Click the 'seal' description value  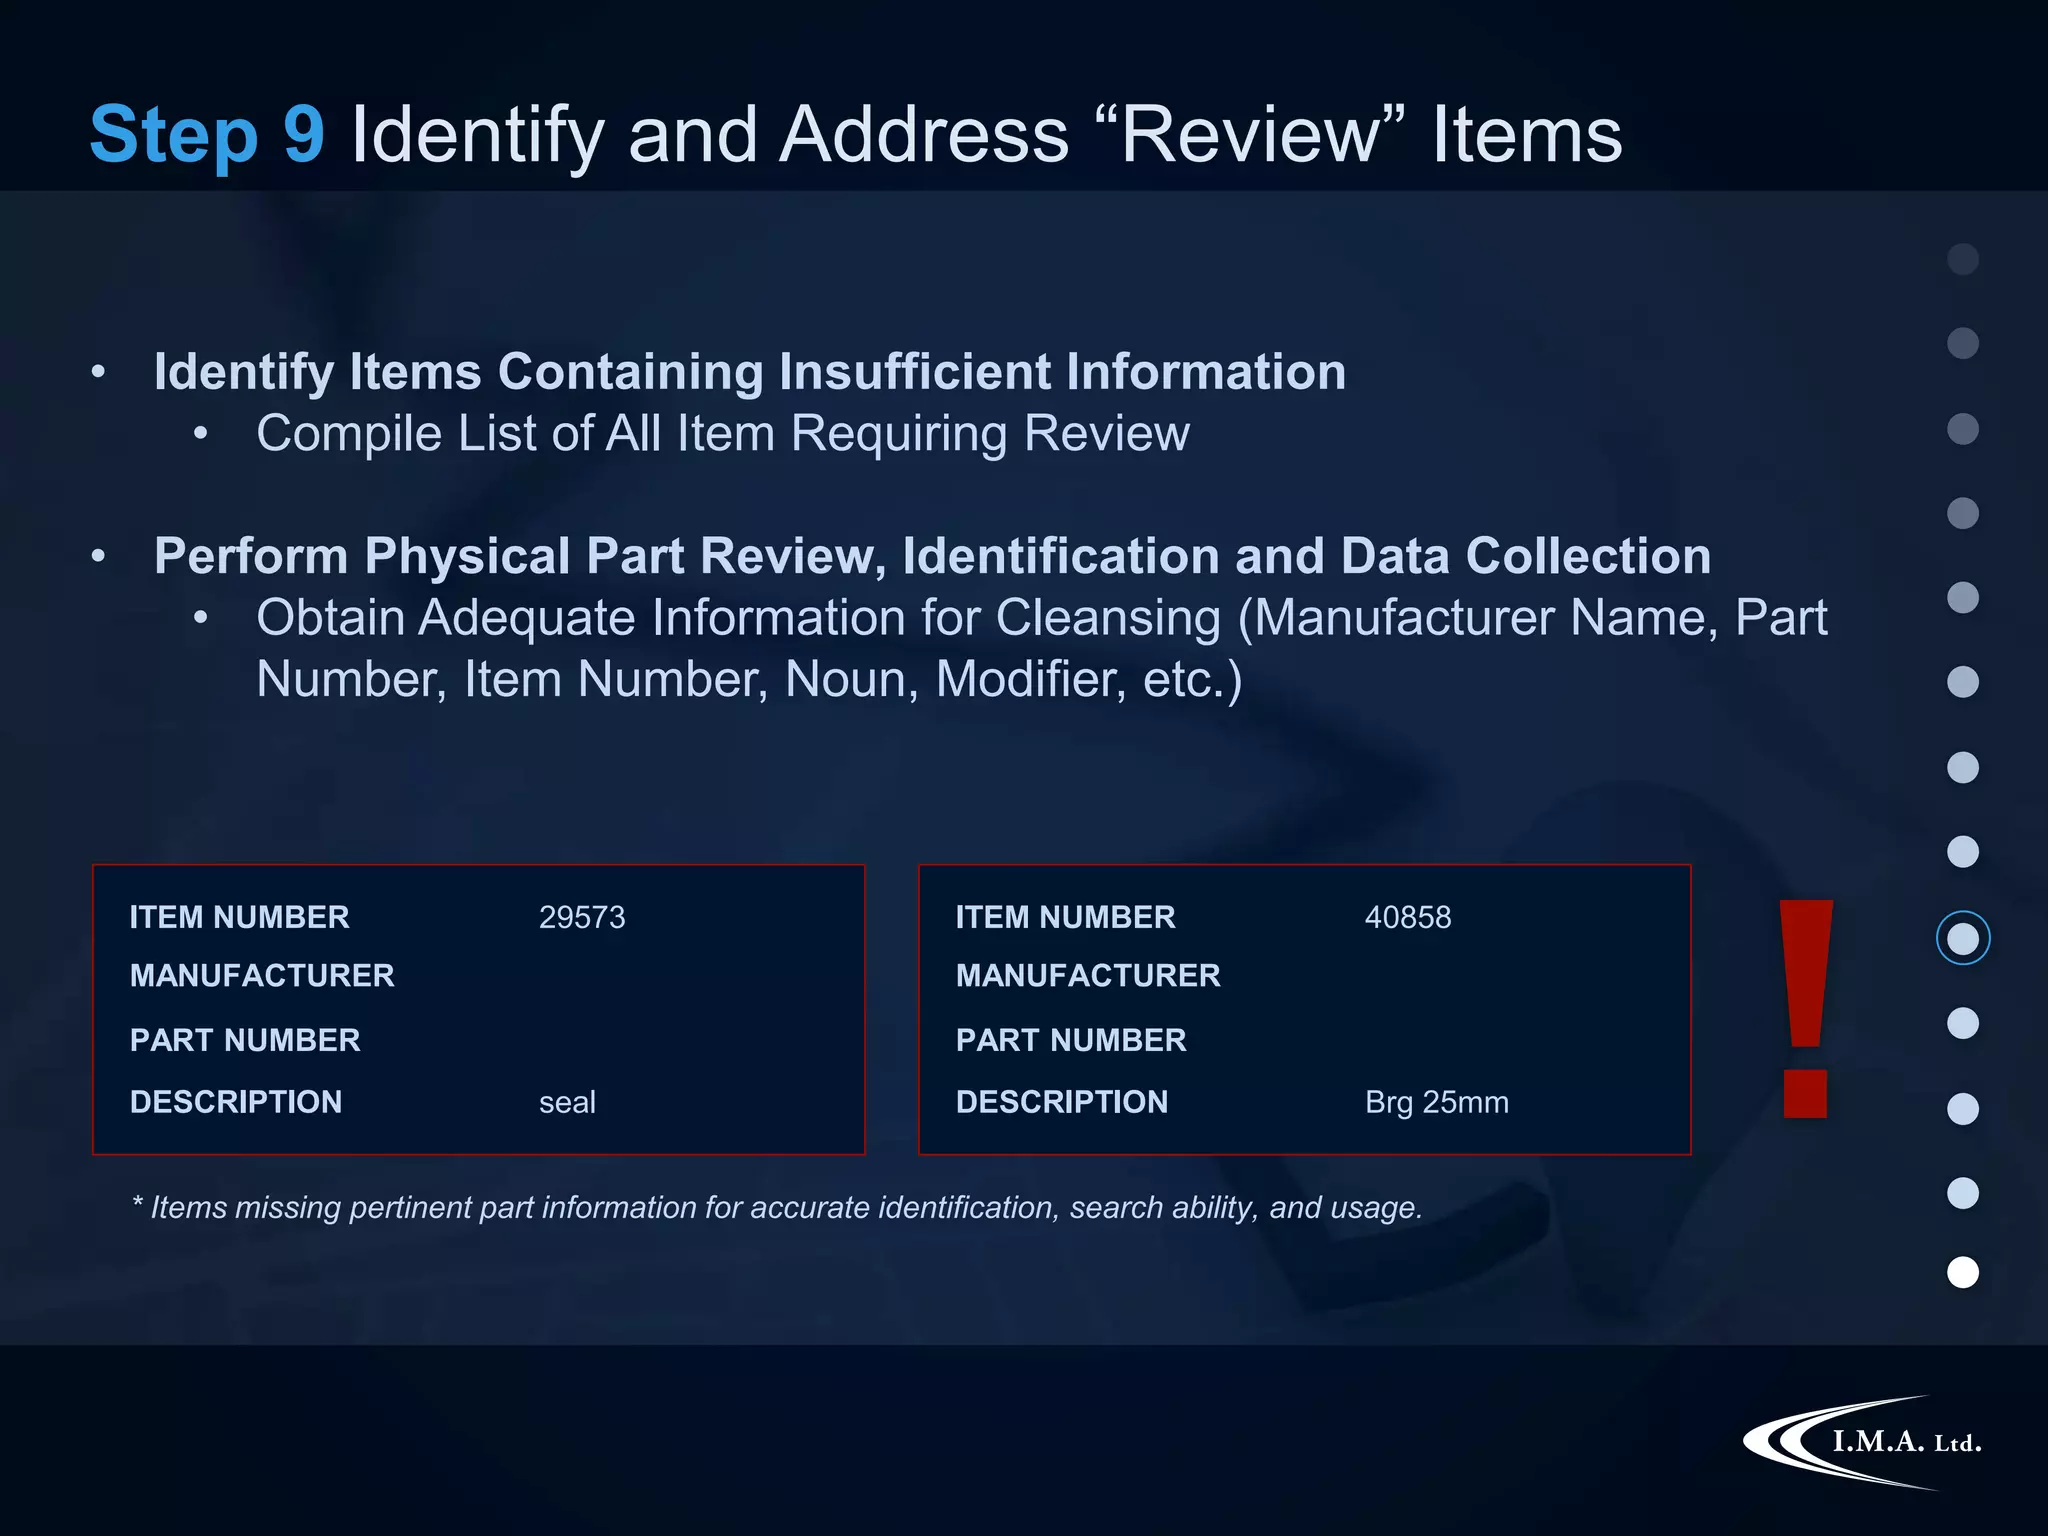pos(567,1102)
